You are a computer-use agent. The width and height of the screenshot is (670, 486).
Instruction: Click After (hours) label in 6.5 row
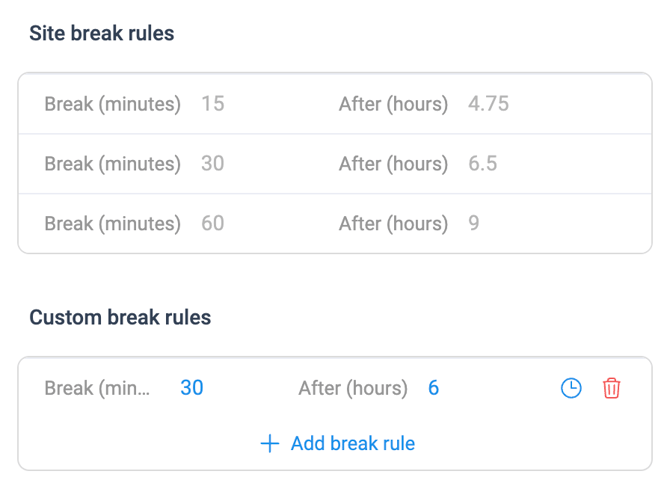[x=394, y=164]
